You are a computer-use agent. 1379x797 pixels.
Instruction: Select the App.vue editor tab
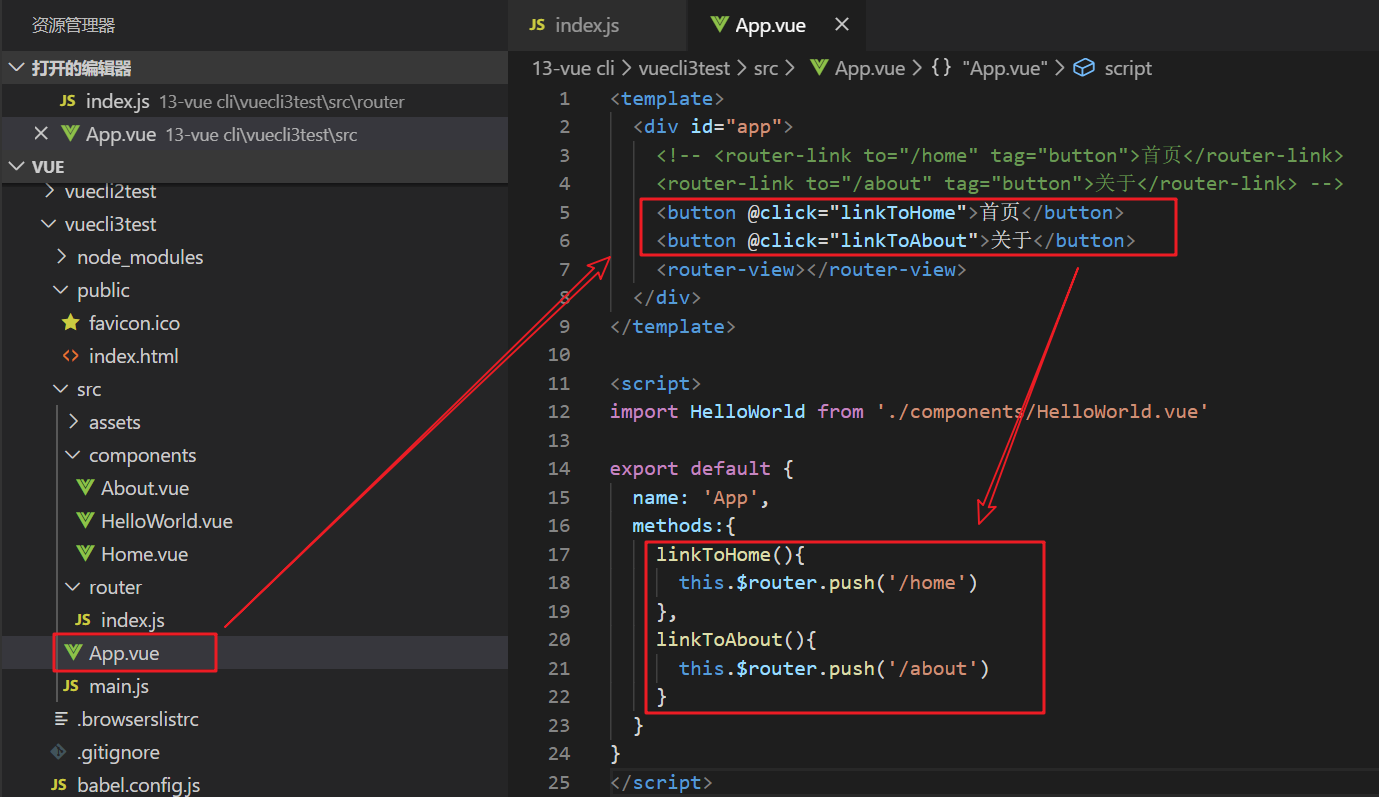pos(770,25)
